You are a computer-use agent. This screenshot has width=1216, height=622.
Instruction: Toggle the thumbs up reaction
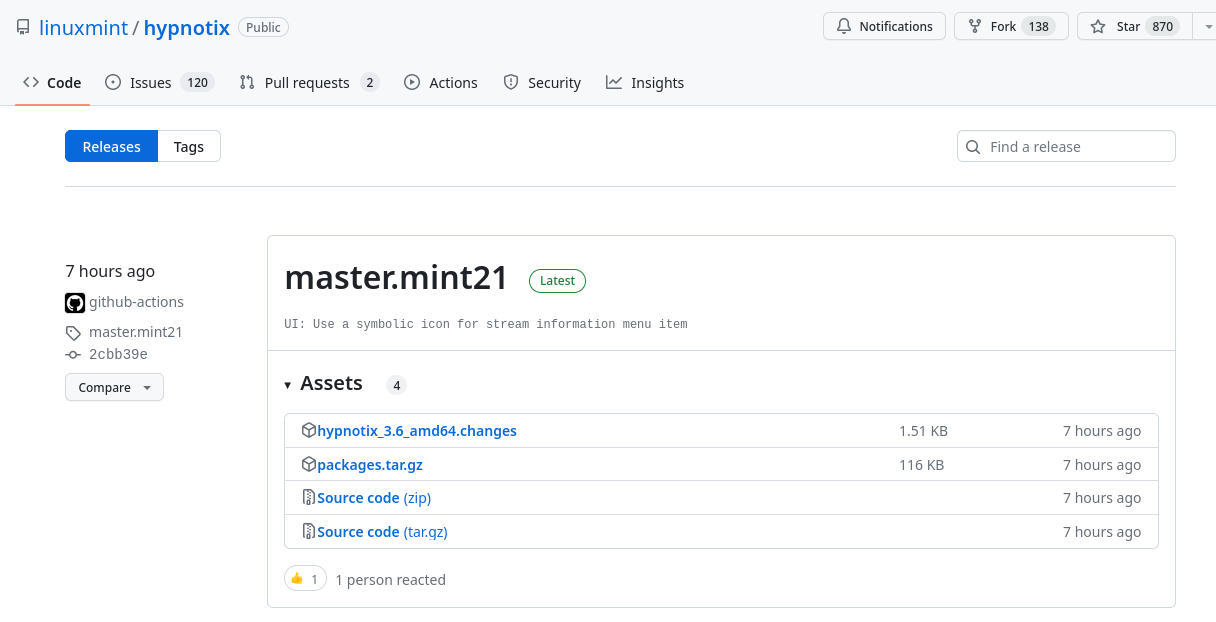(305, 579)
